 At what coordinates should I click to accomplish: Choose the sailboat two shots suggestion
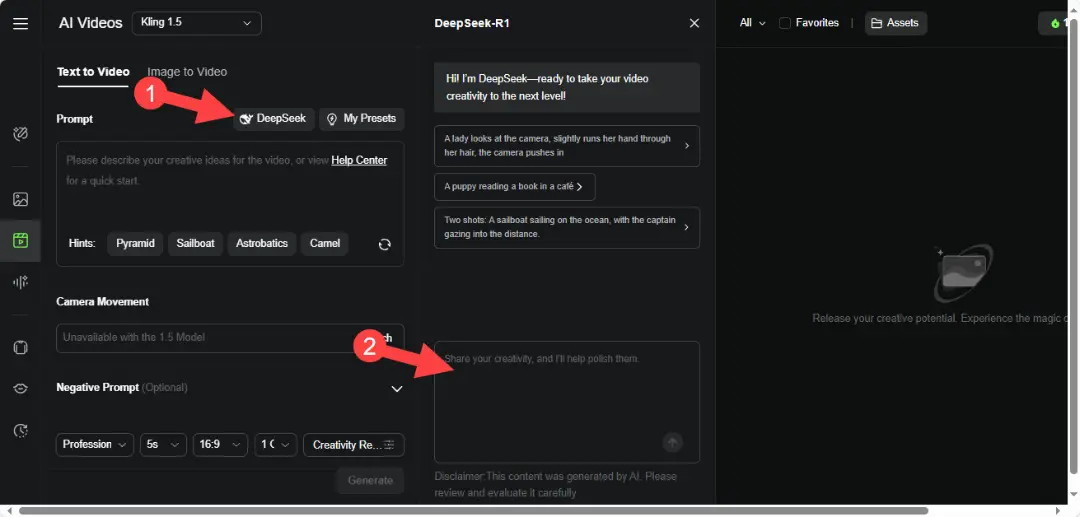[567, 228]
